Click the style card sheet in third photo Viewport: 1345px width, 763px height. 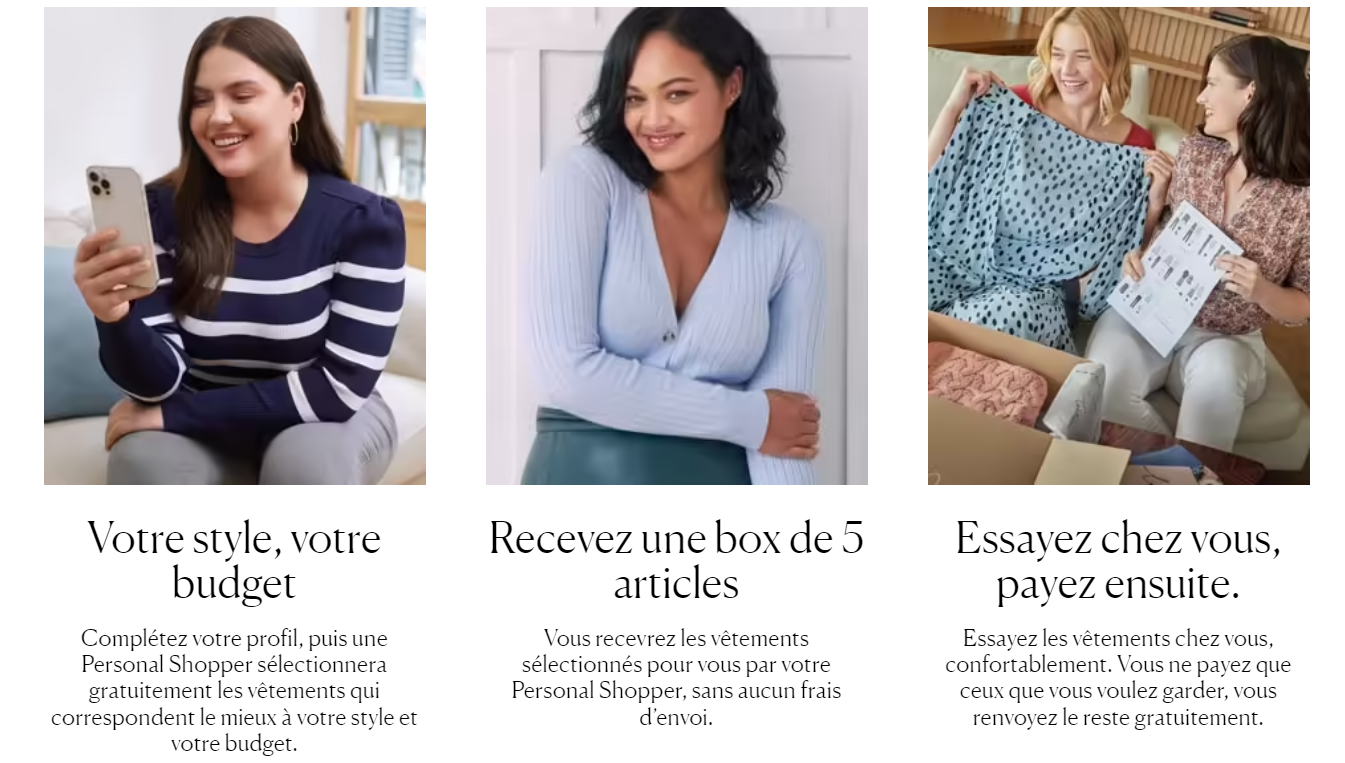coord(1175,277)
